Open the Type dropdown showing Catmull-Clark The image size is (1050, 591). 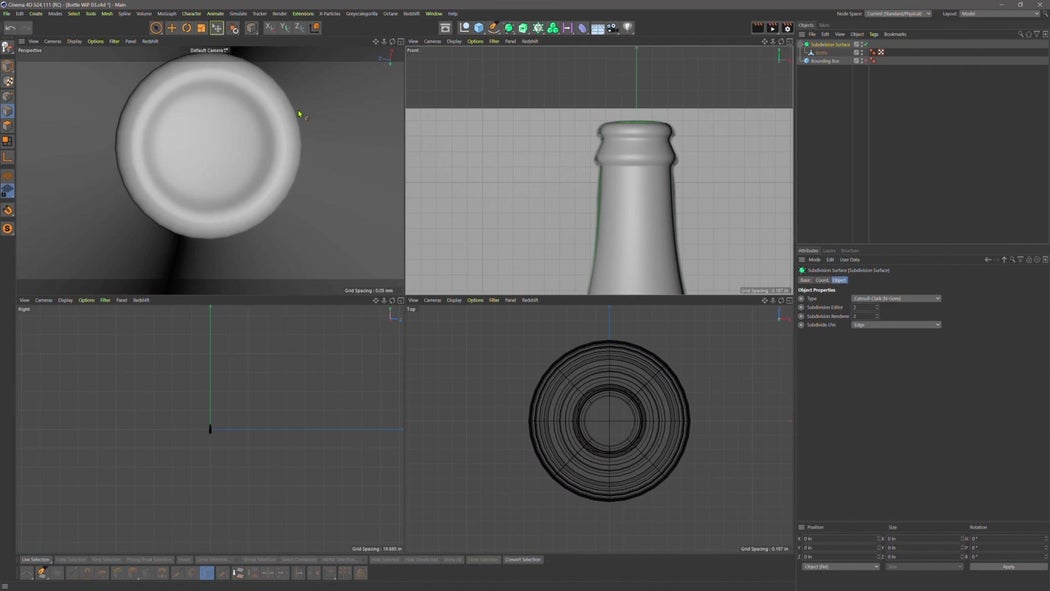895,298
